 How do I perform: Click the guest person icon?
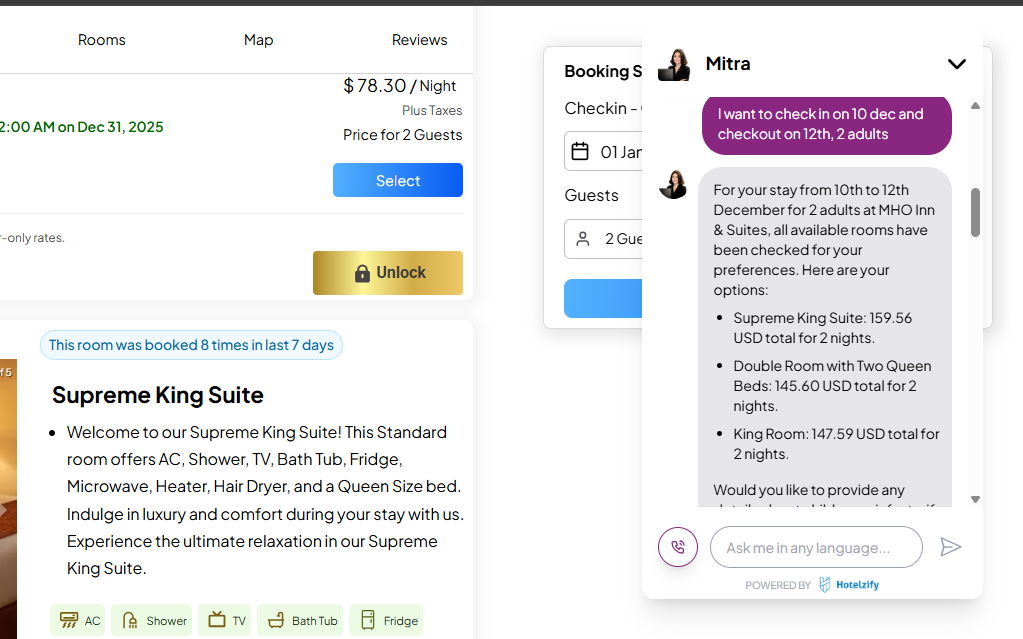582,239
